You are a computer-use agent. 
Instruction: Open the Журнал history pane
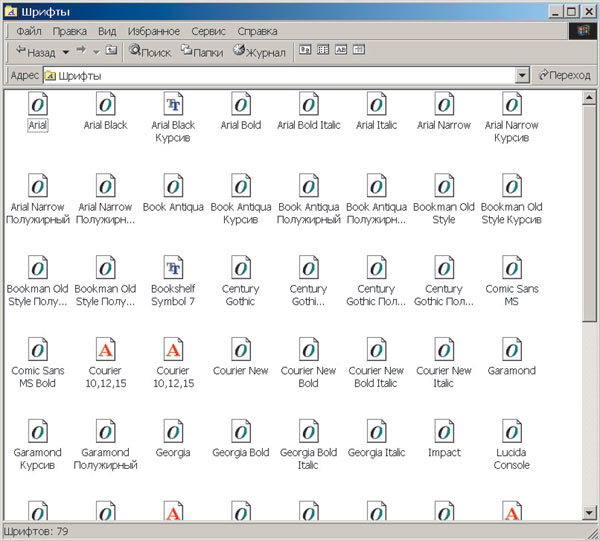259,51
